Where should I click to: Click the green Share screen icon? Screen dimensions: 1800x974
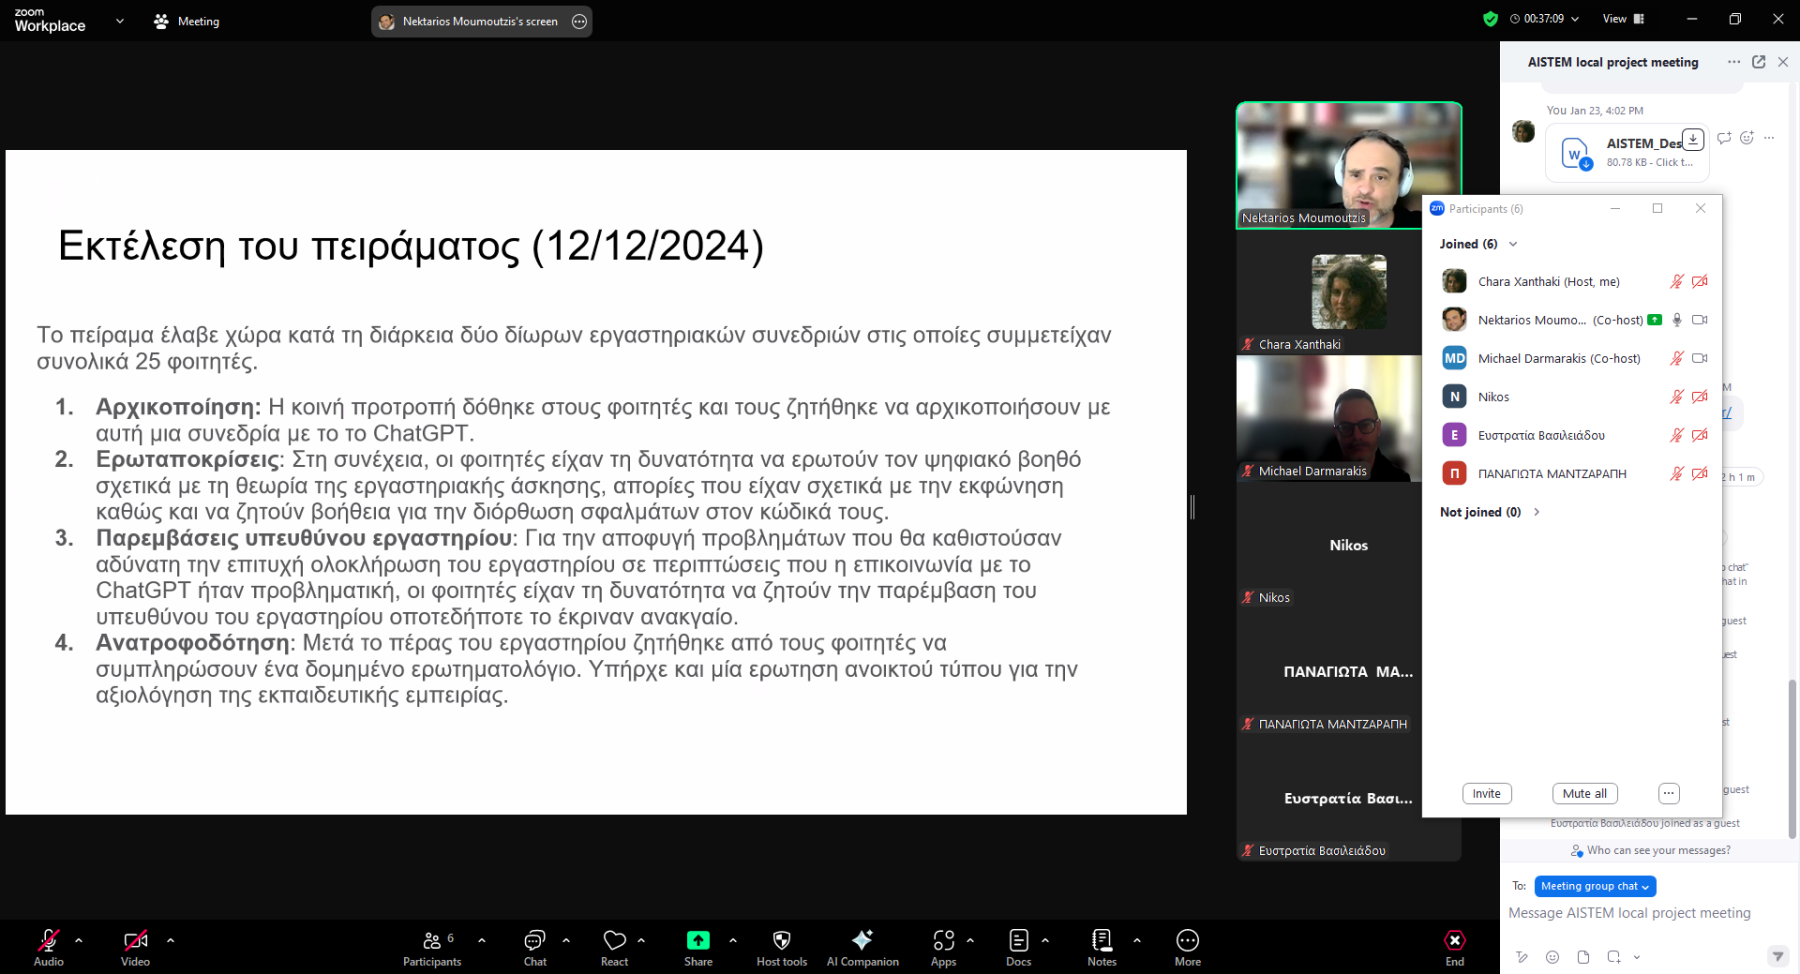pos(698,941)
